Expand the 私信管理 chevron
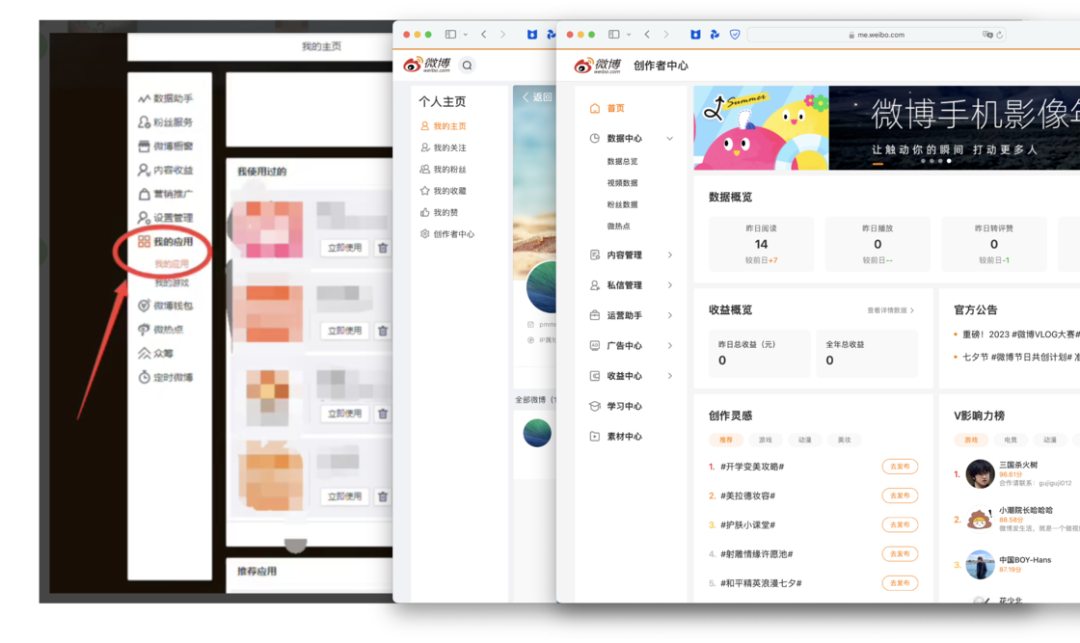Screen dimensions: 1080x643 click(669, 285)
